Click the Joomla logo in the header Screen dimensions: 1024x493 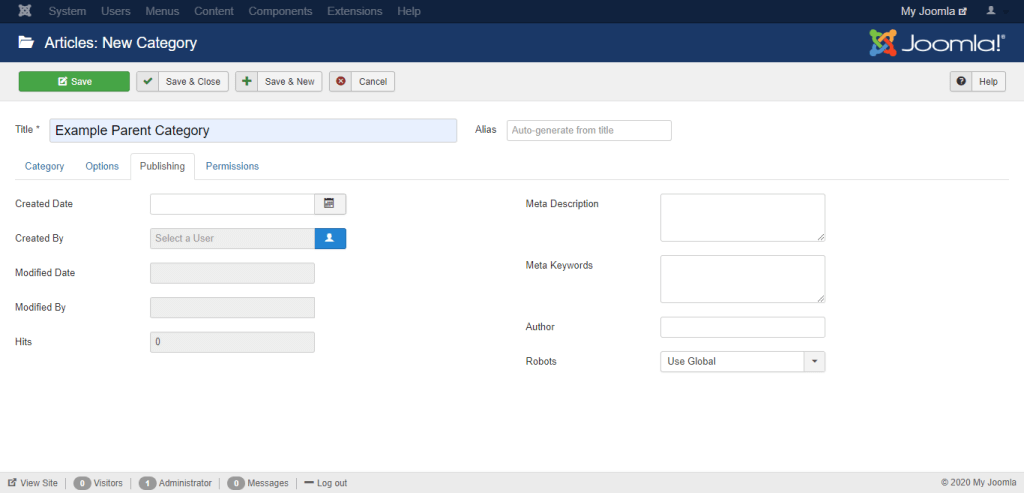click(938, 43)
